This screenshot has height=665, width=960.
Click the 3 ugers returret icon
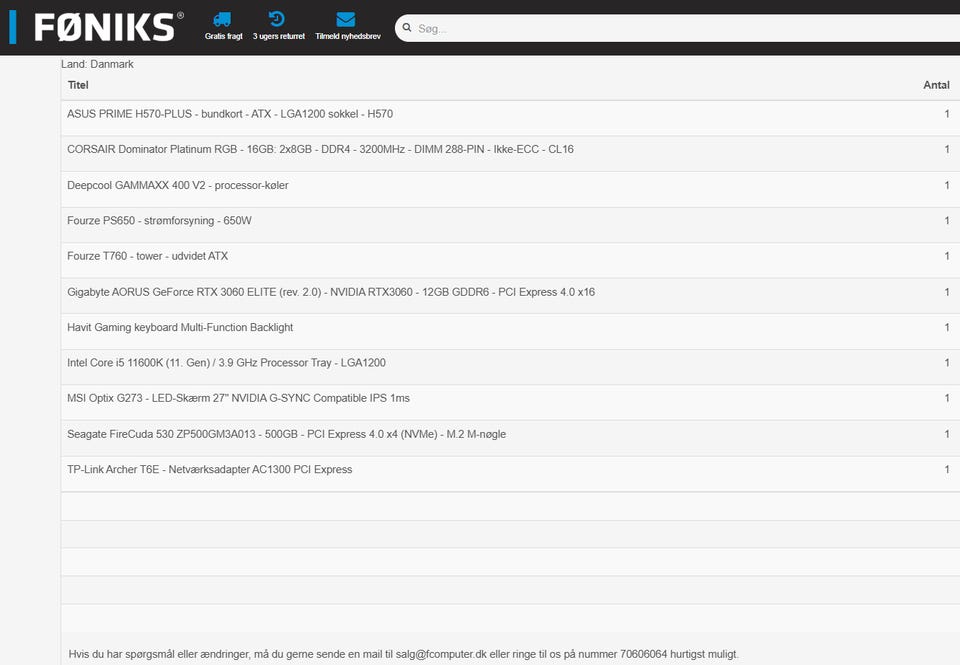click(277, 19)
